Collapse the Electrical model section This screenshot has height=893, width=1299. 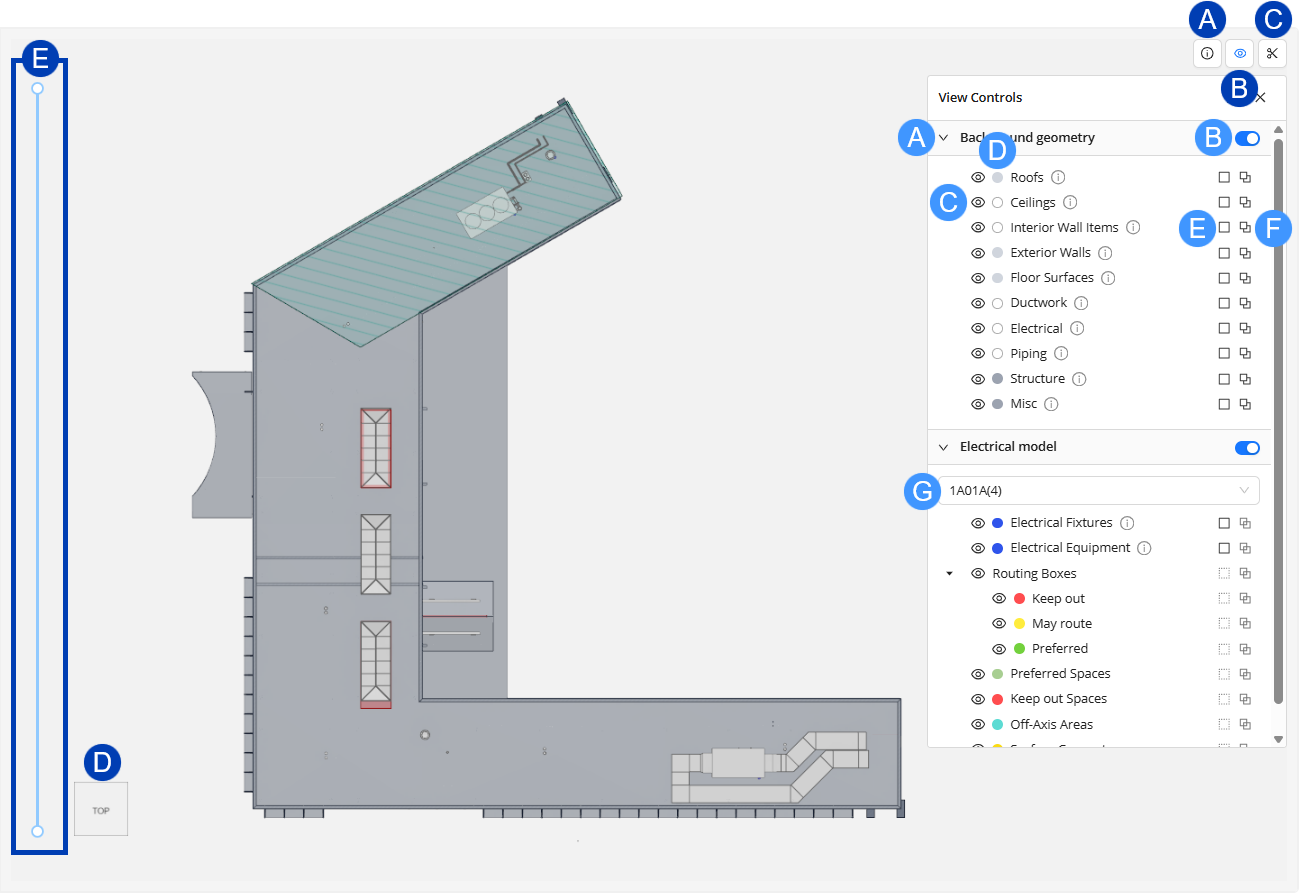pos(943,447)
